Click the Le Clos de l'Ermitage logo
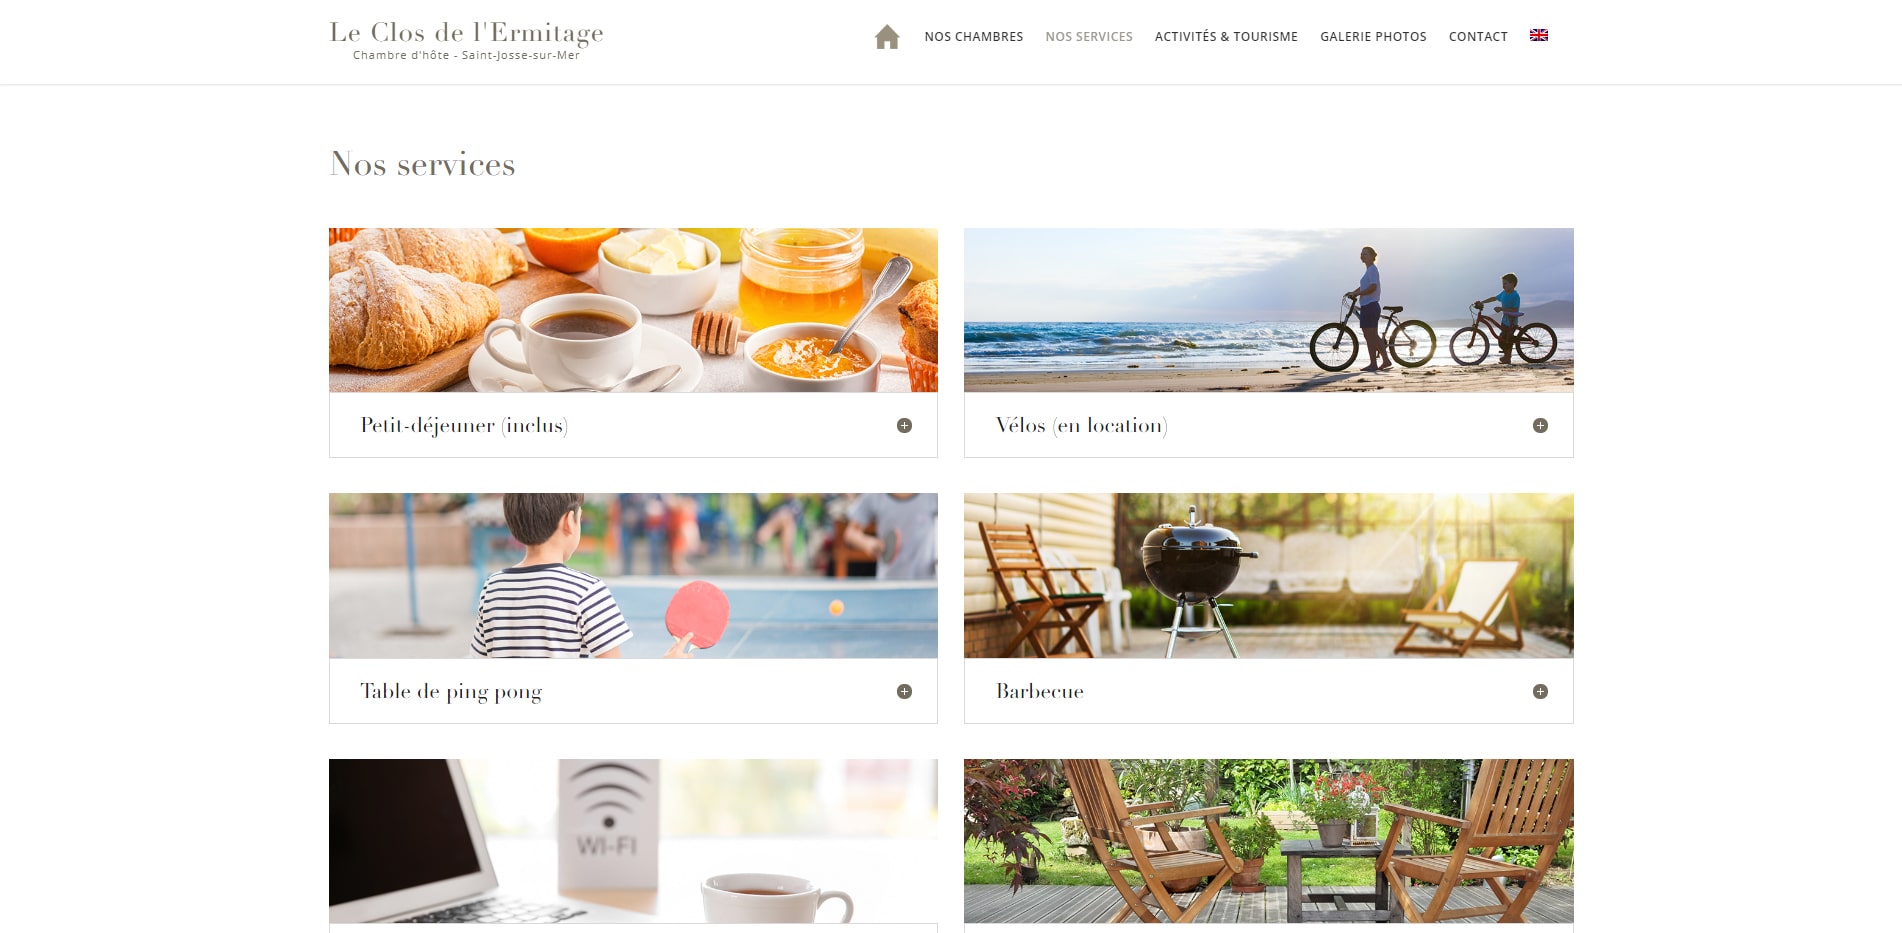The width and height of the screenshot is (1902, 933). click(x=466, y=40)
